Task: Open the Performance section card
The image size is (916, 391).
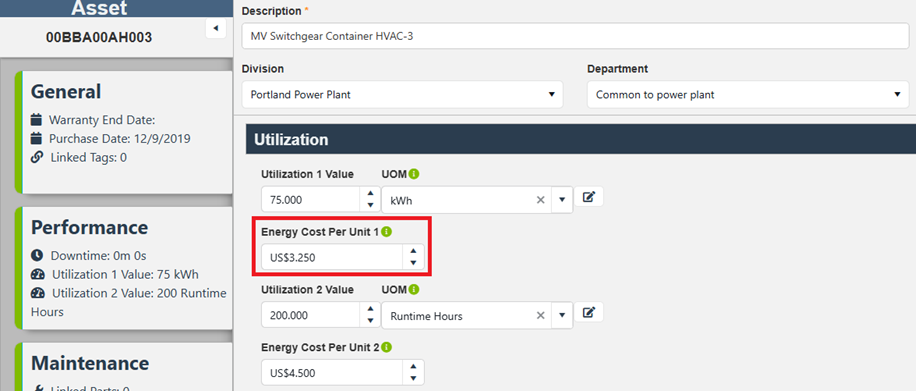Action: coord(123,268)
